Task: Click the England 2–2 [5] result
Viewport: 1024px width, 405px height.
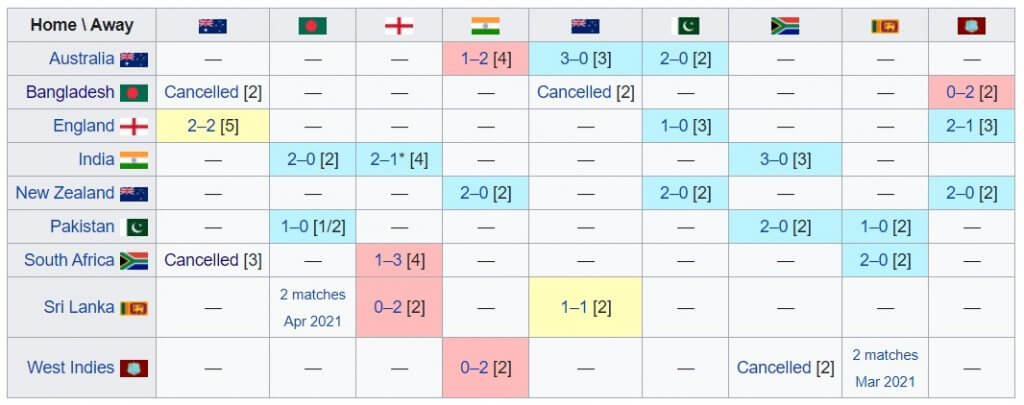Action: coord(212,126)
